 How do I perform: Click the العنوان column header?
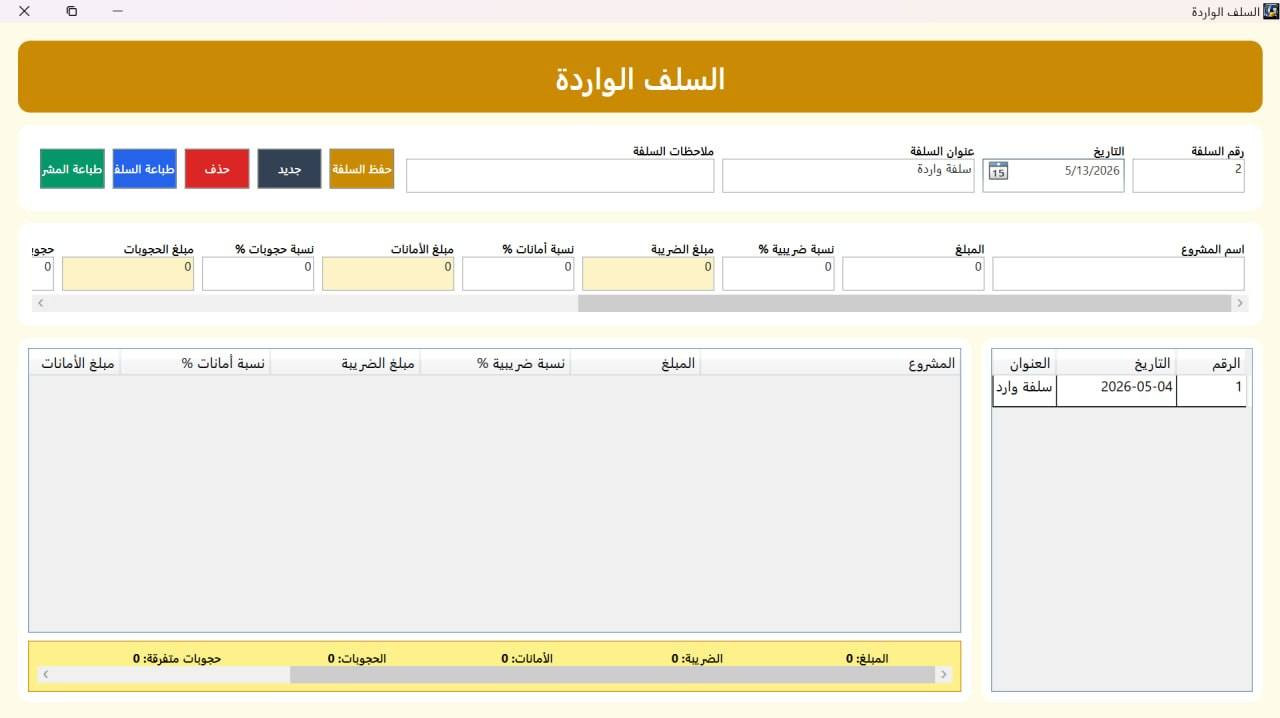(x=1024, y=364)
